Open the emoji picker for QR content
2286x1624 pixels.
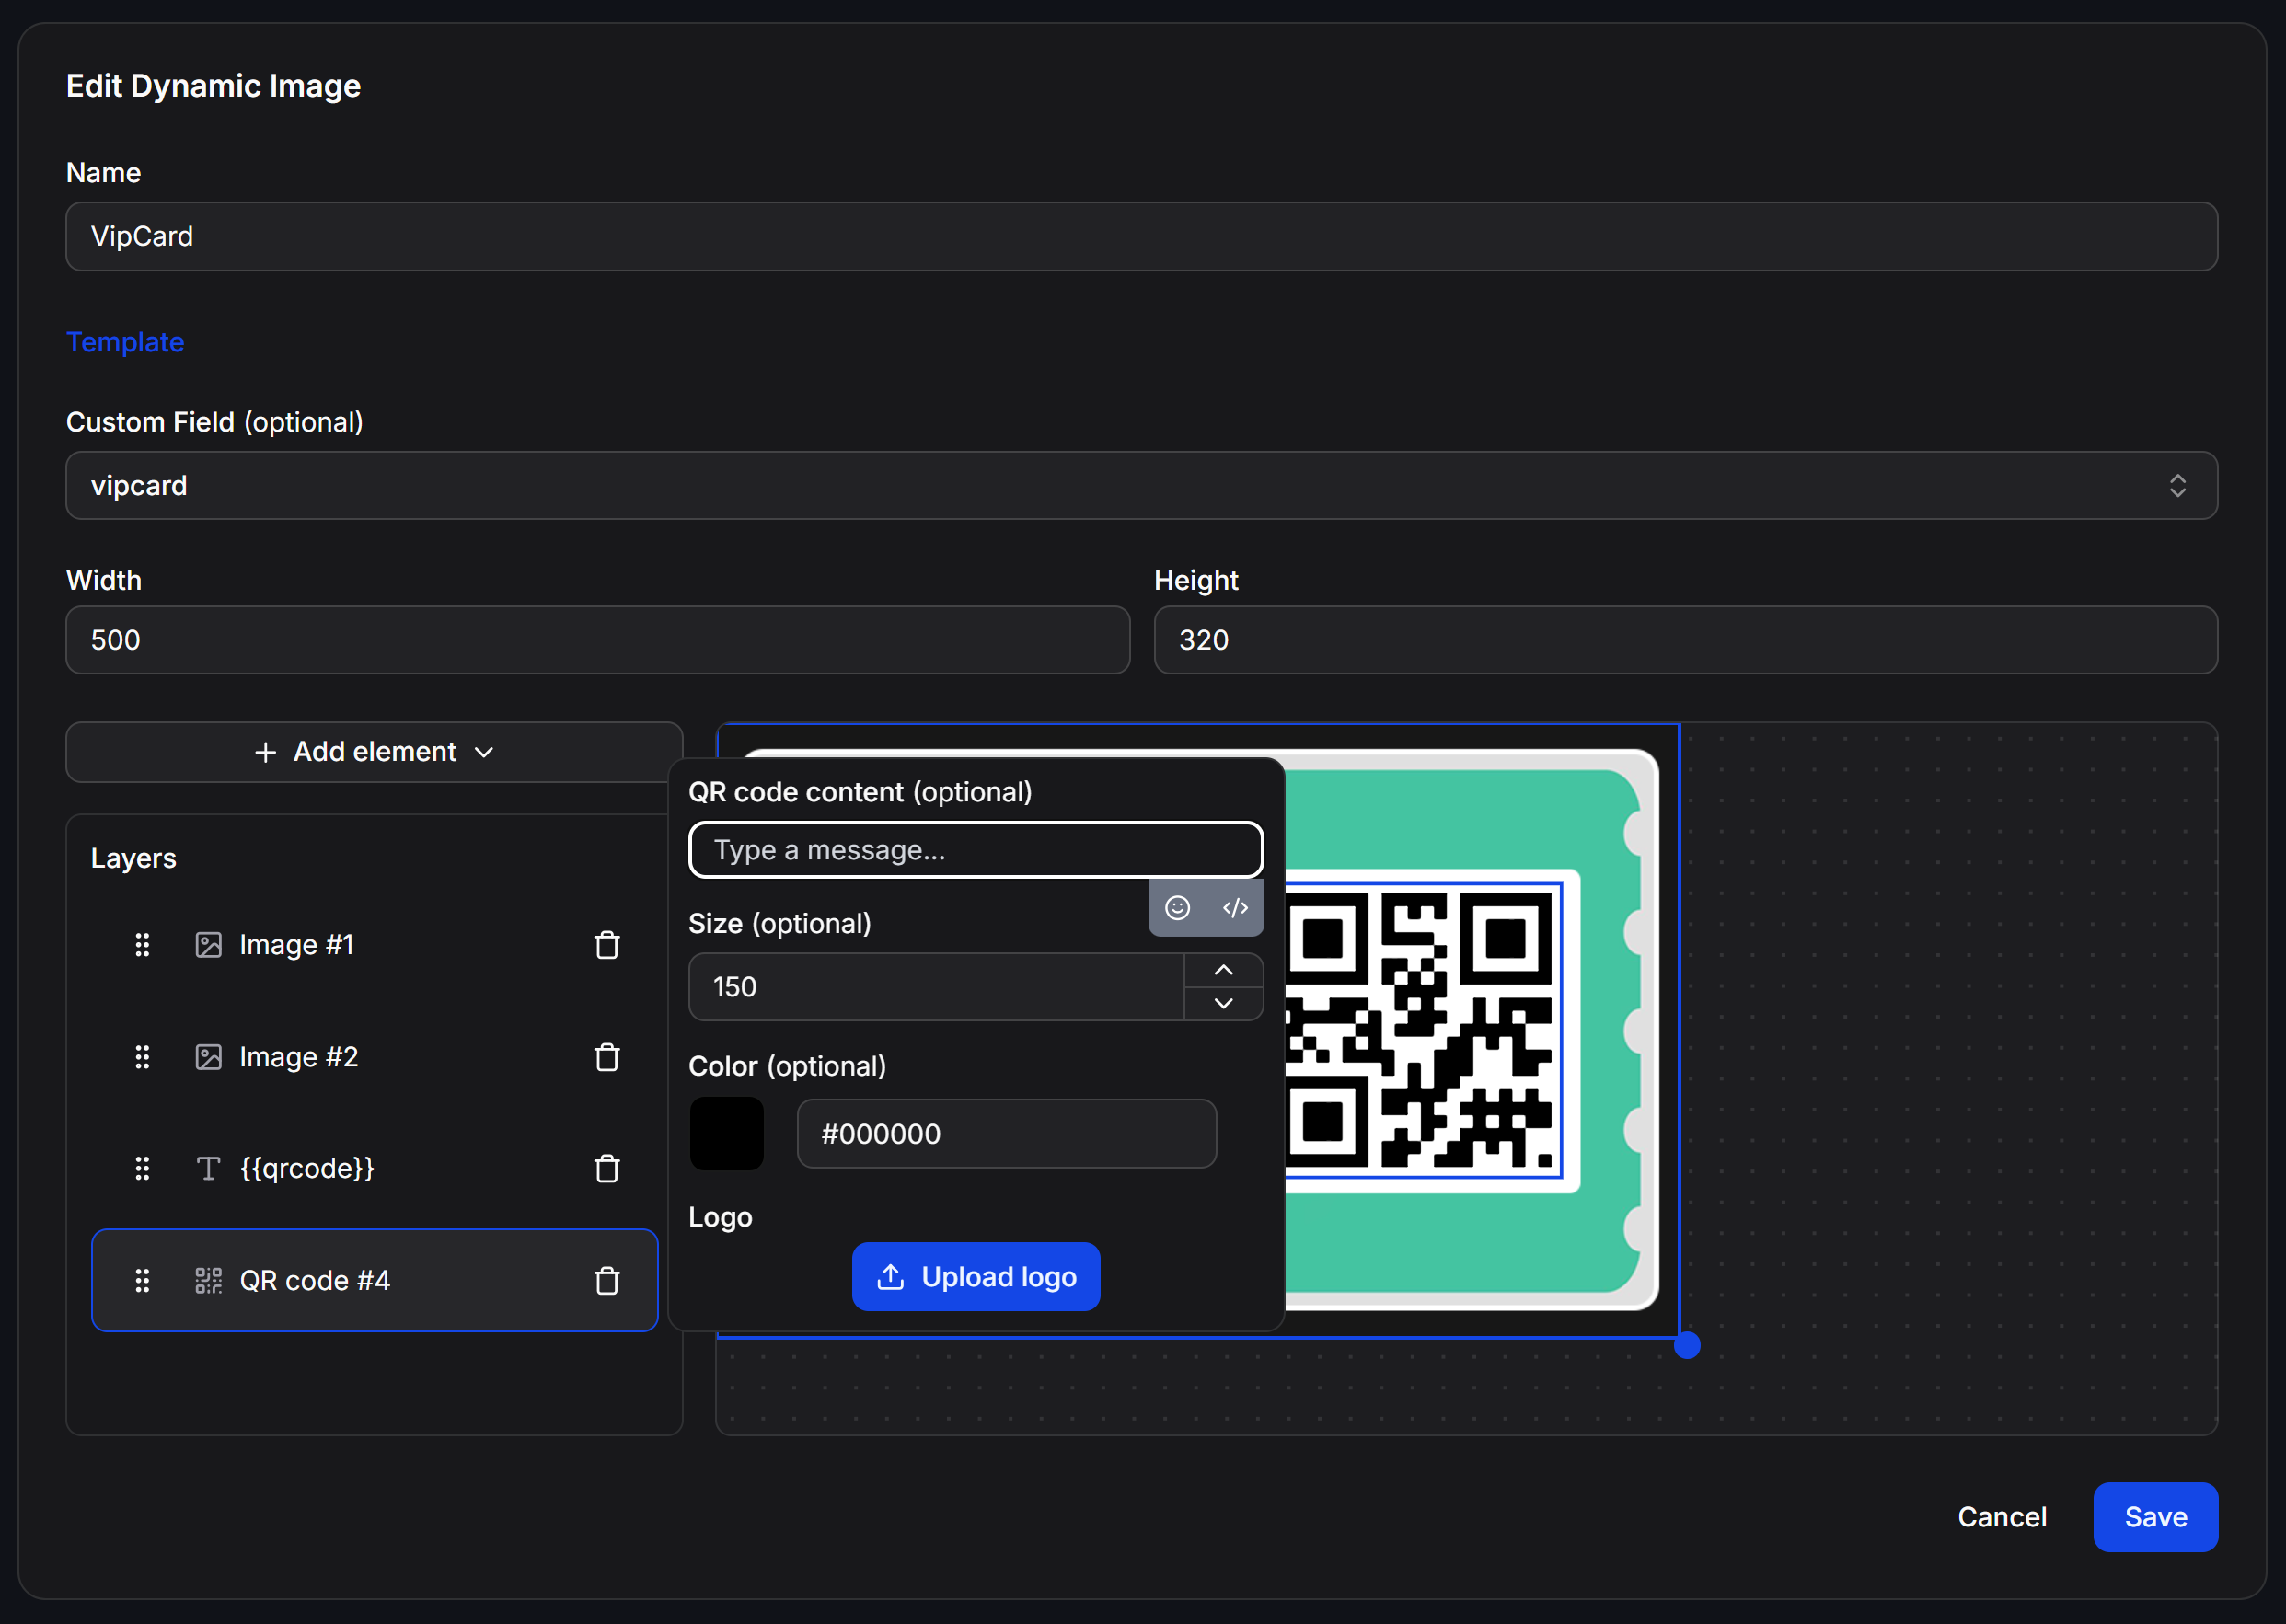coord(1178,907)
